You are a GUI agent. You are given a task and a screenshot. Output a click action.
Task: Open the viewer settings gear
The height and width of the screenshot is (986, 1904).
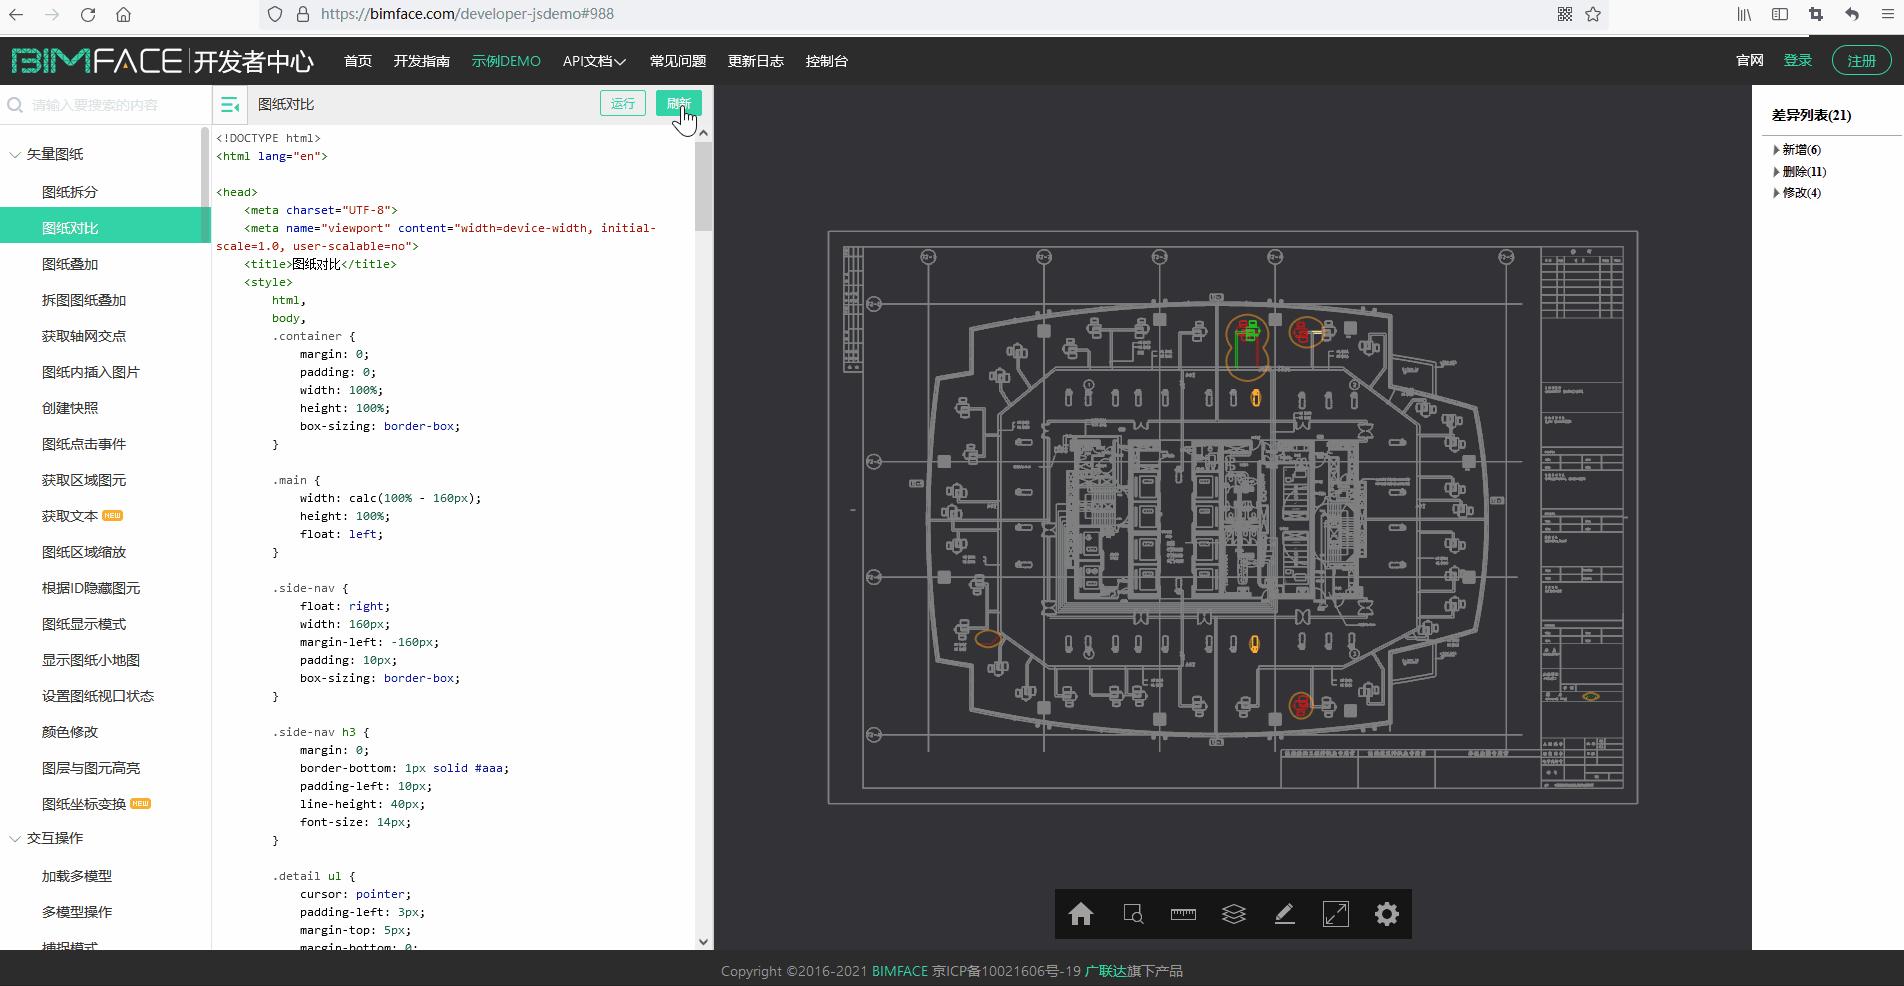(1387, 914)
